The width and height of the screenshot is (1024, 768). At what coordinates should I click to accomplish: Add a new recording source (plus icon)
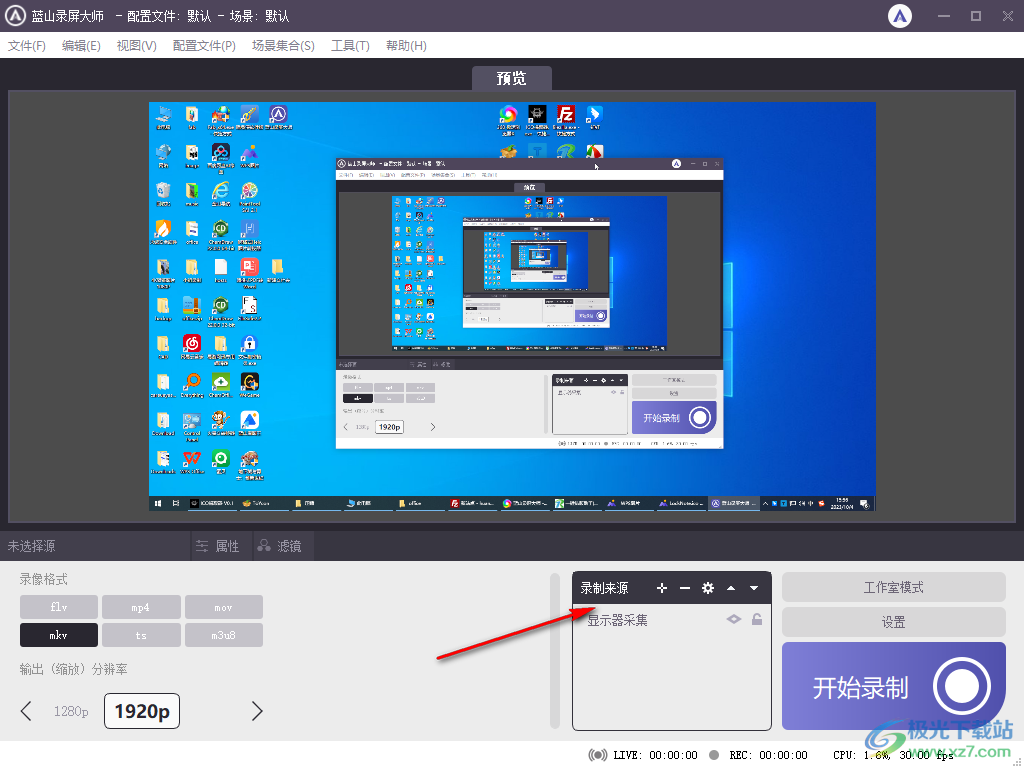pos(662,588)
